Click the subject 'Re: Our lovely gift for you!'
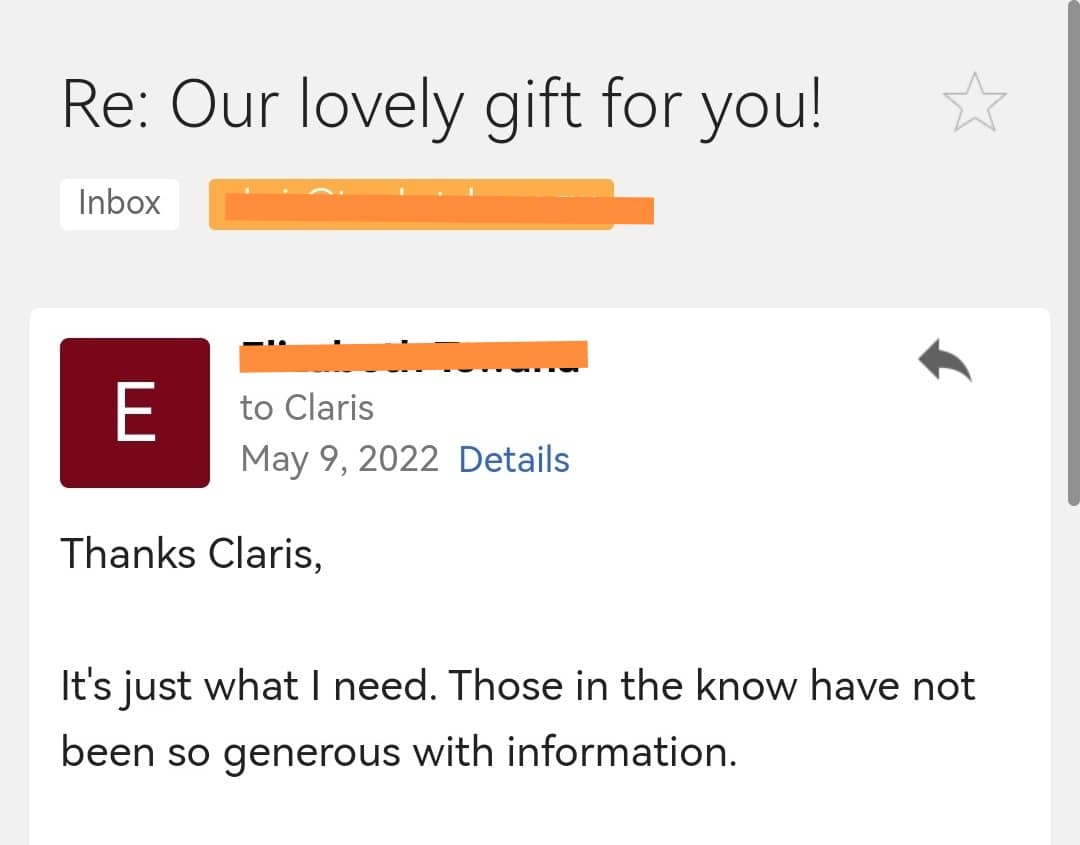The image size is (1080, 845). (441, 104)
